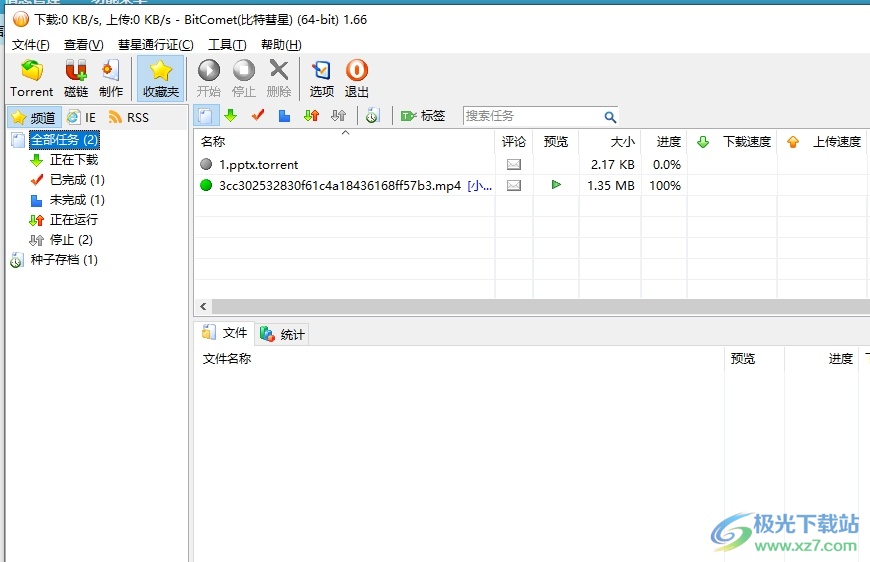870x562 pixels.
Task: Toggle the 收藏夹 favorites star button
Action: pos(160,78)
